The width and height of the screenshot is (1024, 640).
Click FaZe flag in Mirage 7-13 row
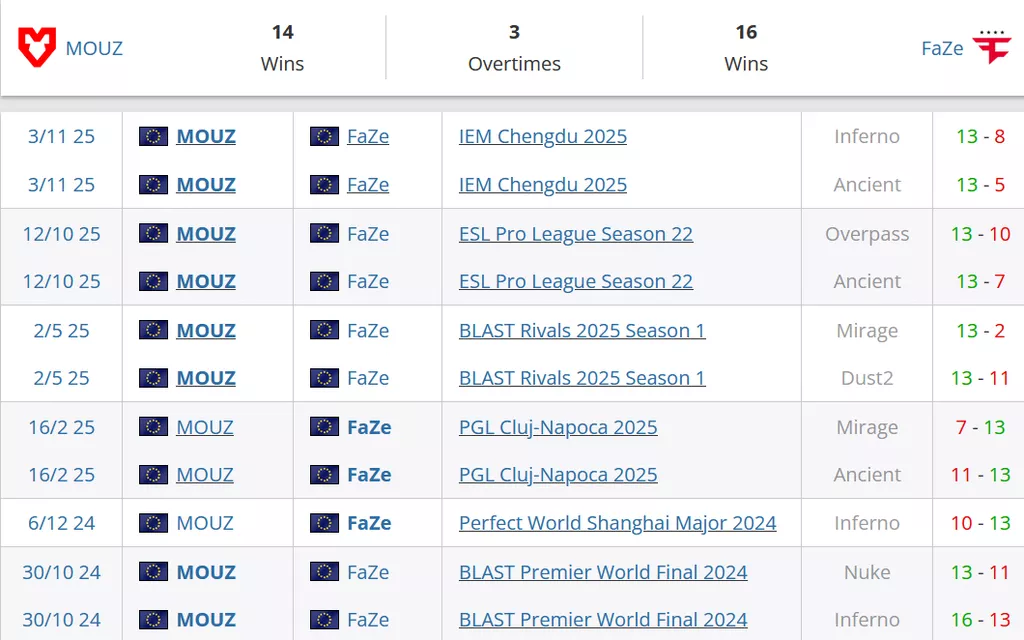tap(324, 427)
